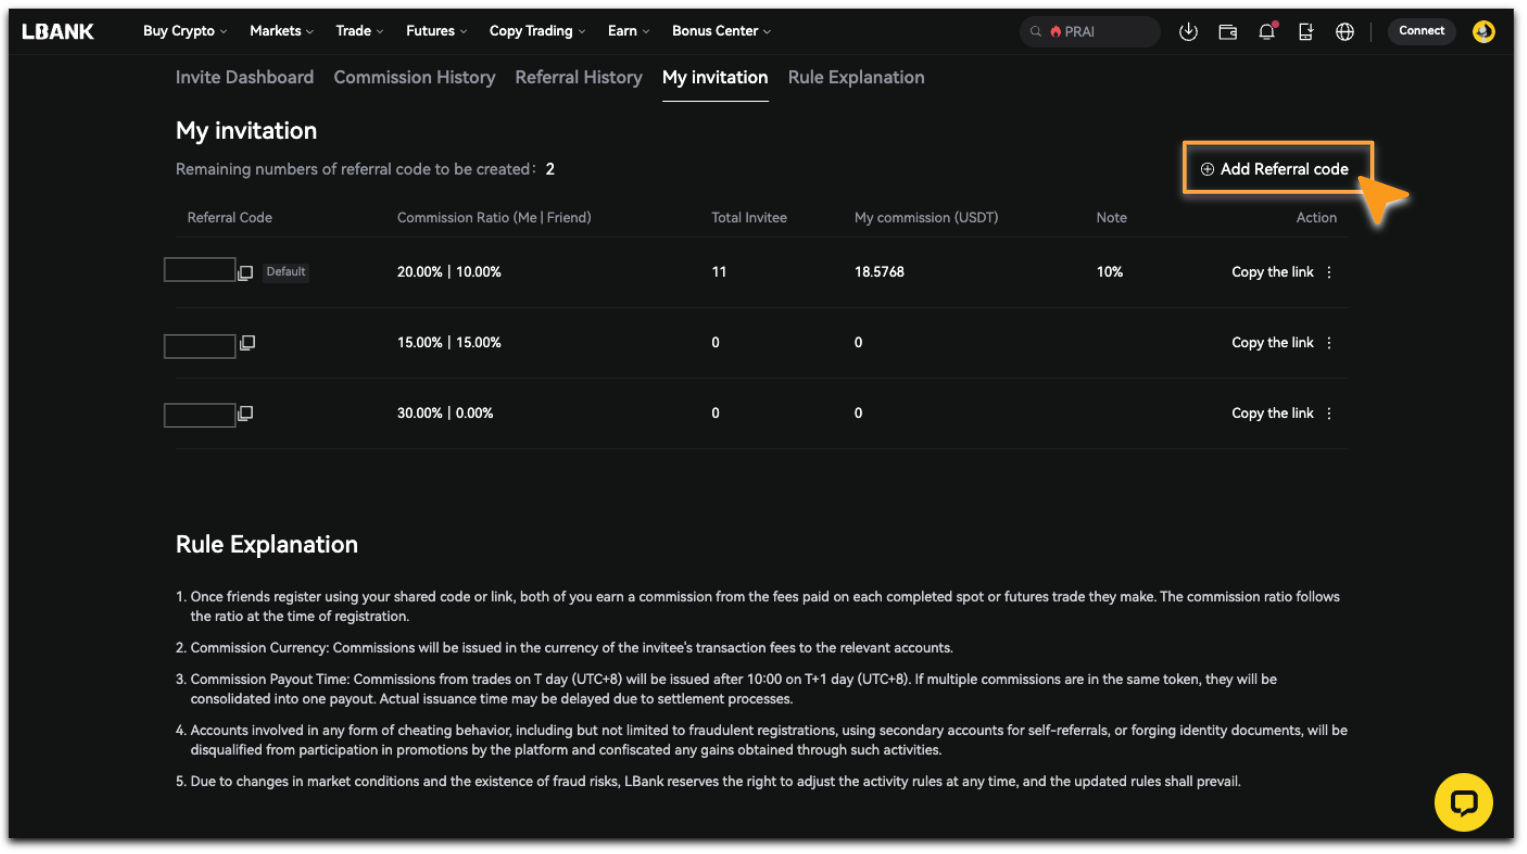Go to the Referral History tab

pyautogui.click(x=578, y=78)
